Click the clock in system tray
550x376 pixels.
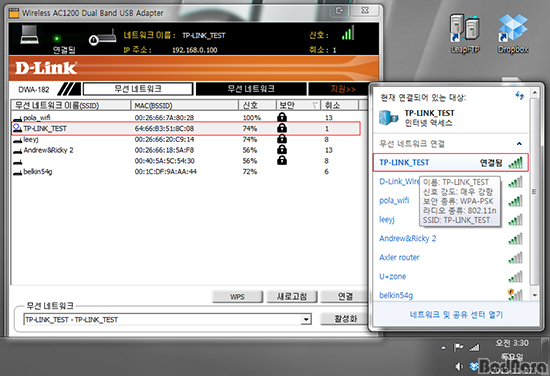(512, 355)
